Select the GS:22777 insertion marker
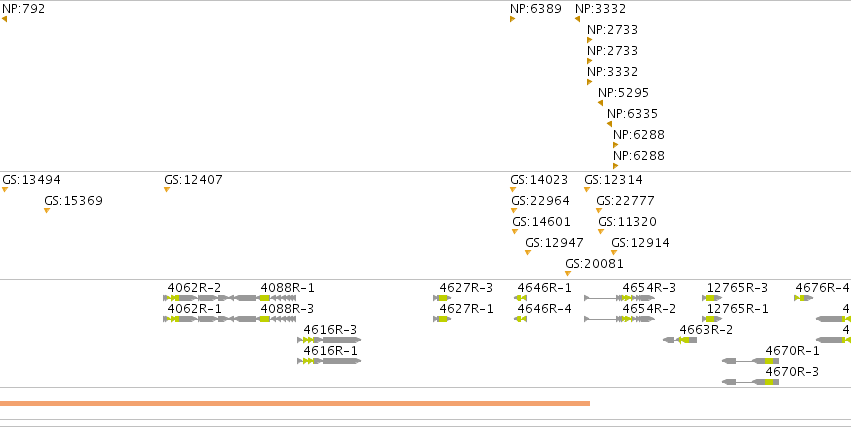Image resolution: width=851 pixels, height=427 pixels. tap(599, 211)
